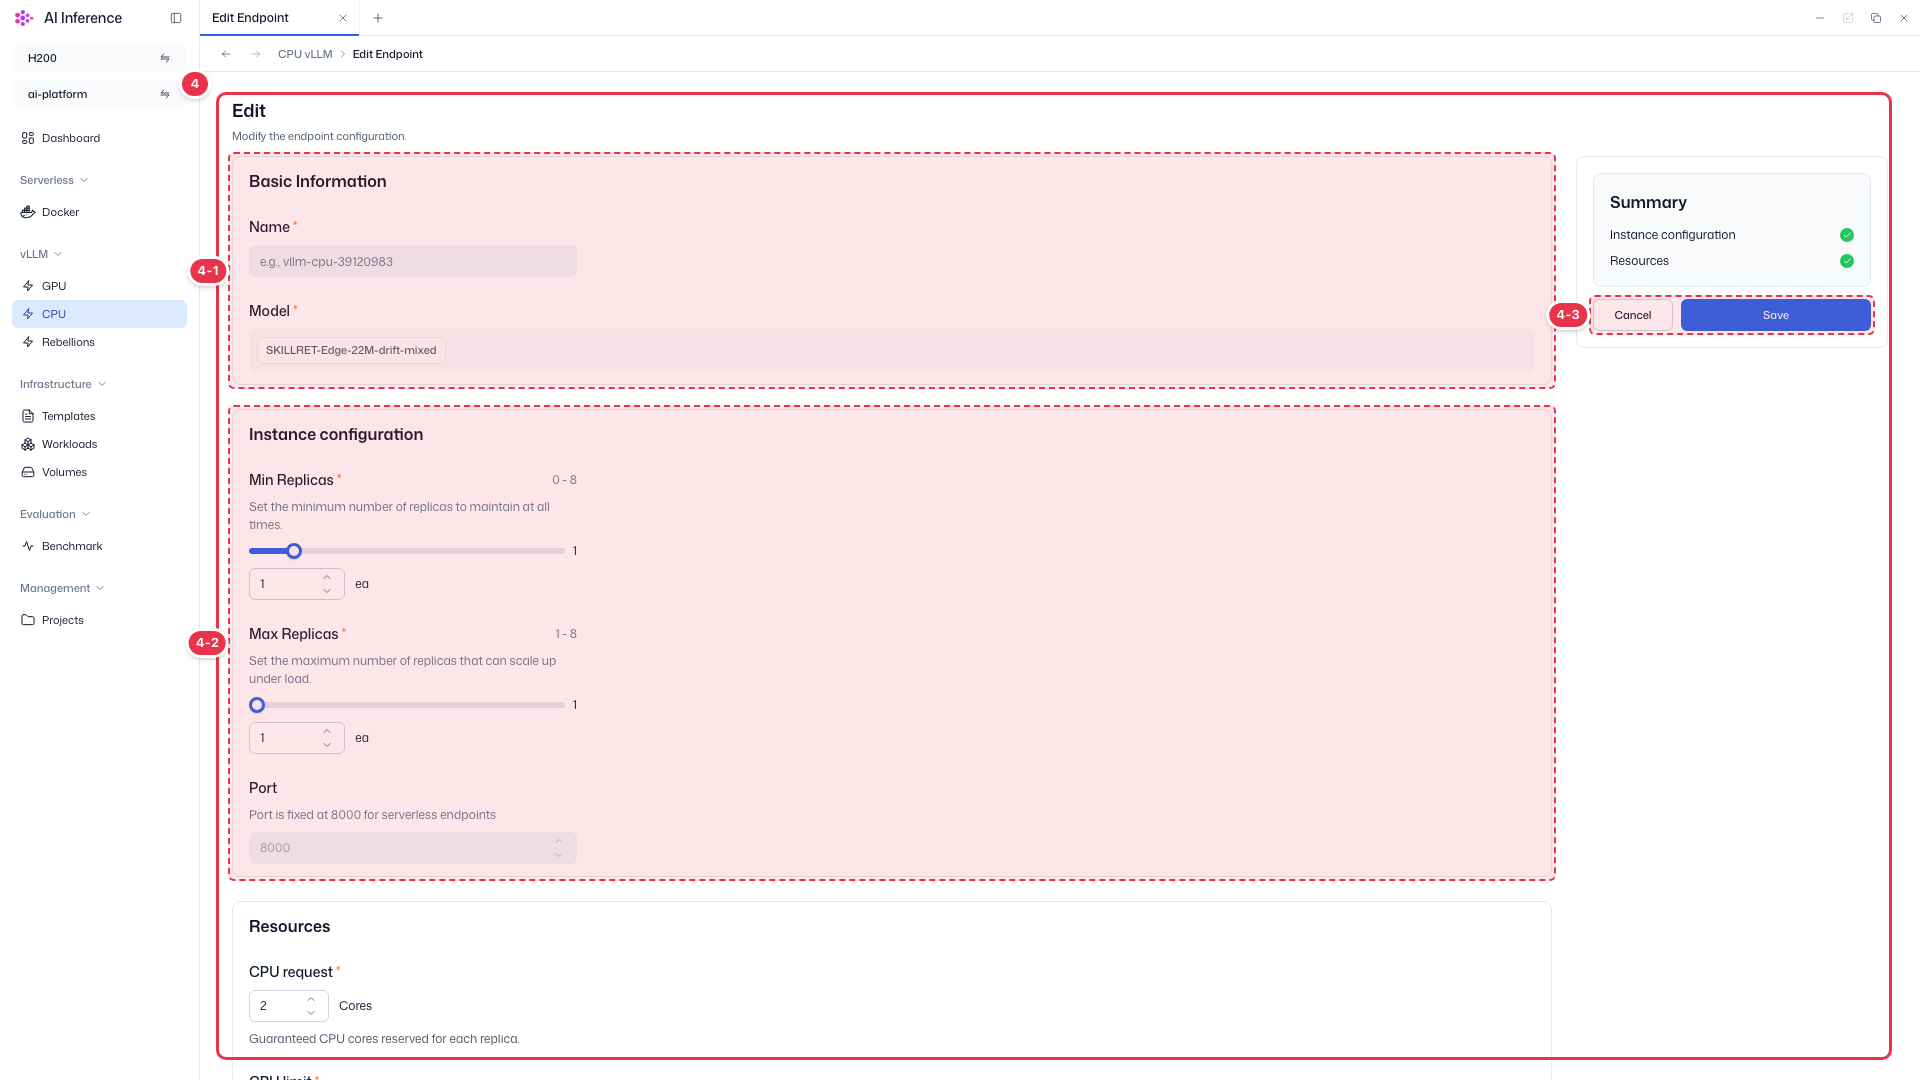This screenshot has width=1920, height=1080.
Task: Click the Max Replicas number field
Action: [x=297, y=738]
